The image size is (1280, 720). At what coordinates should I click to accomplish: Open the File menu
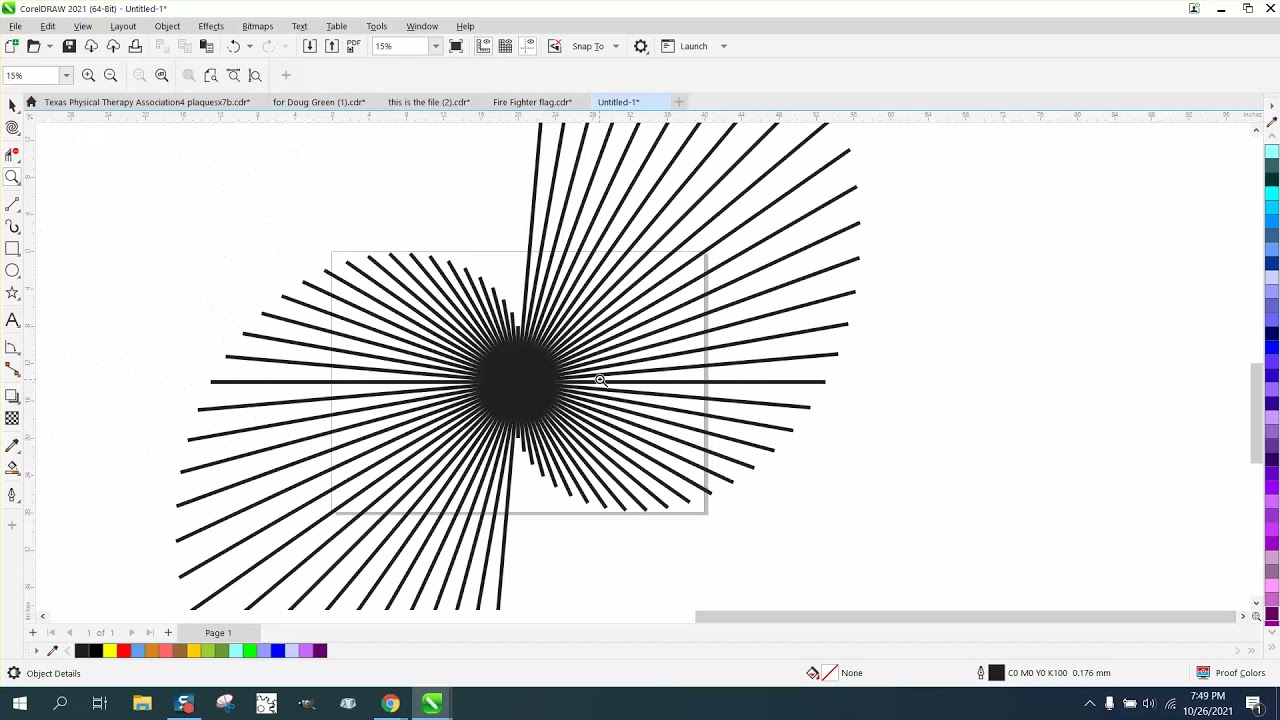click(x=15, y=26)
